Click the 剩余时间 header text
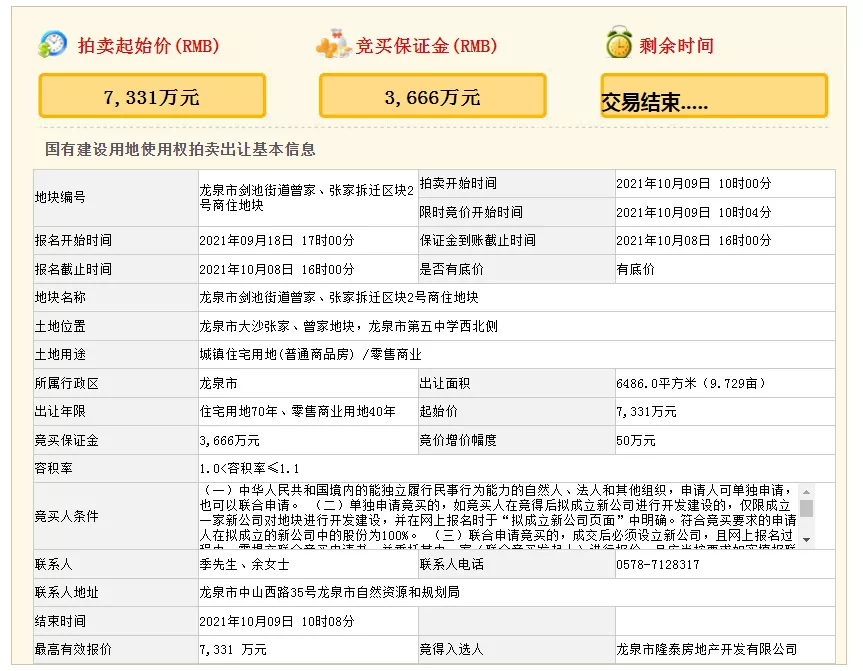Image resolution: width=863 pixels, height=671 pixels. pyautogui.click(x=676, y=46)
